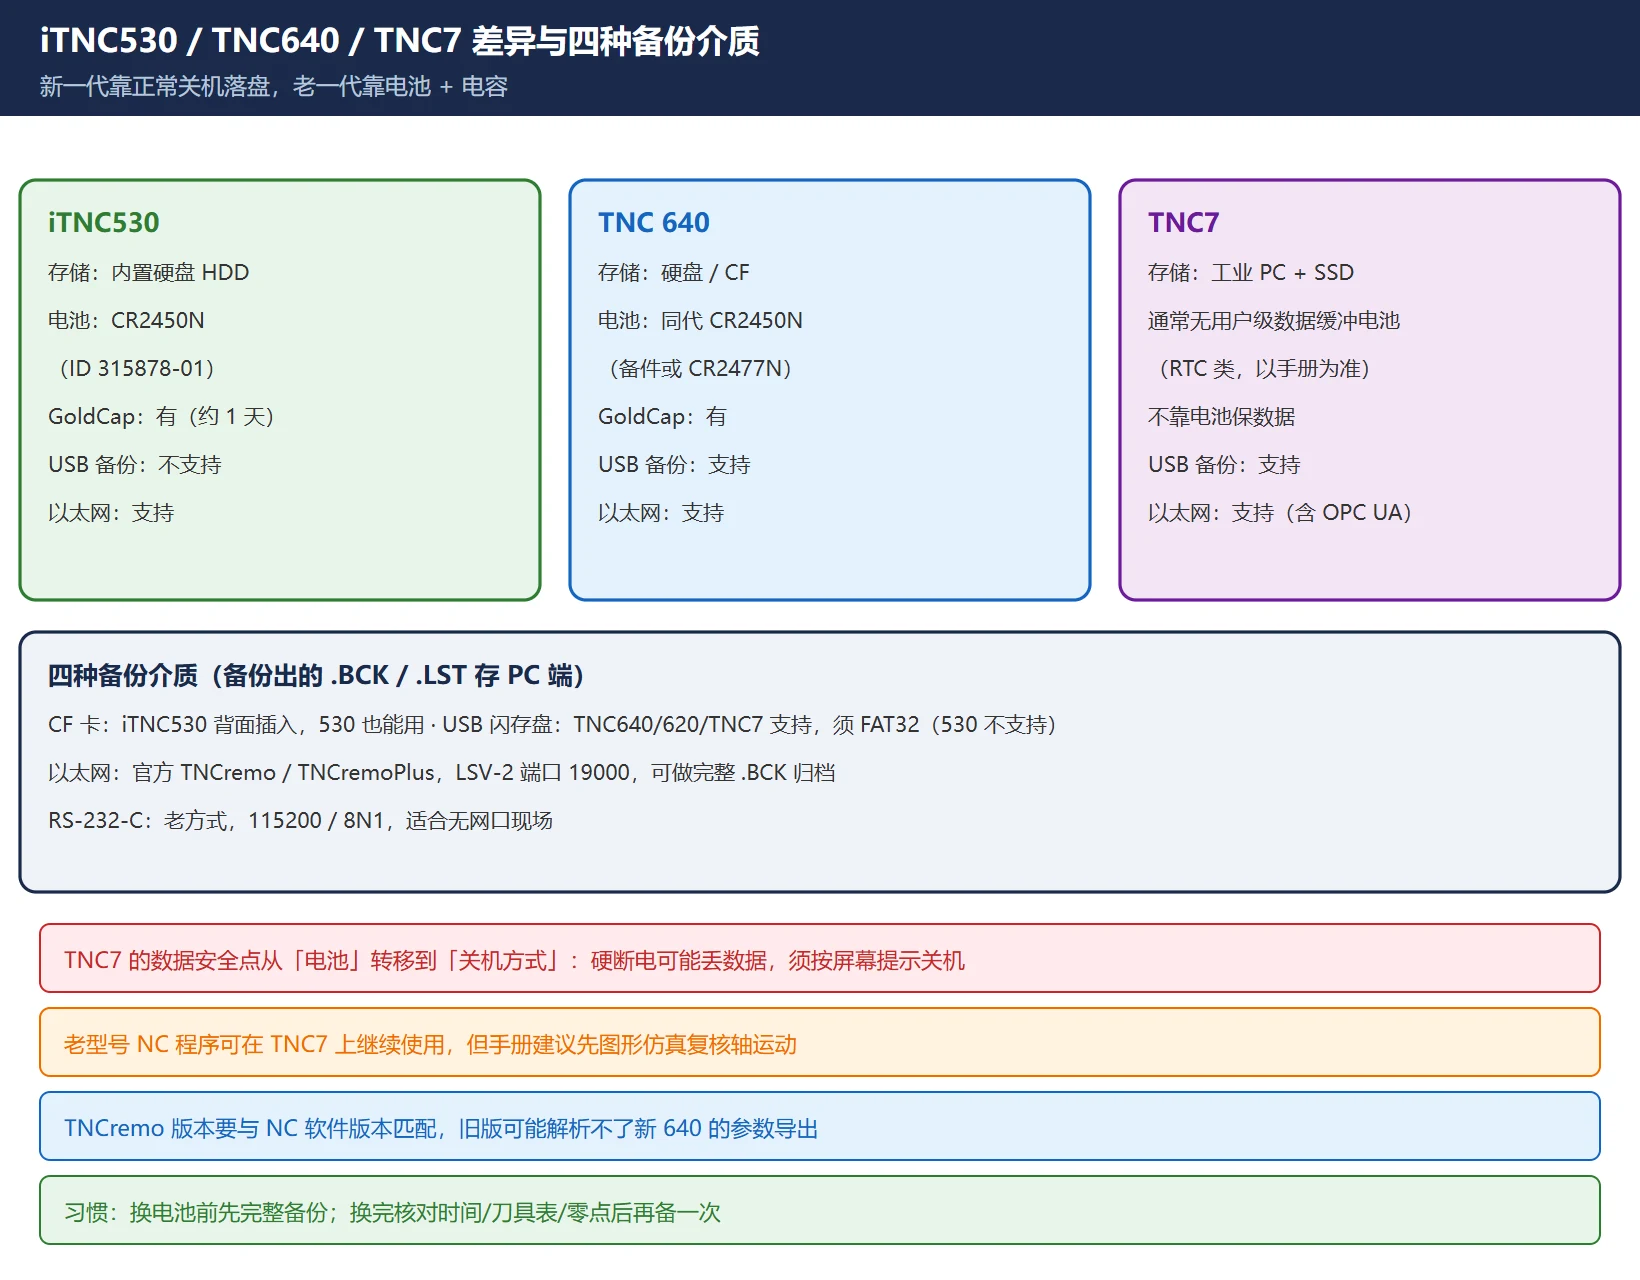Viewport: 1640px width, 1280px height.
Task: Click the green note "习惯：换电池前先完整备份"
Action: [820, 1210]
